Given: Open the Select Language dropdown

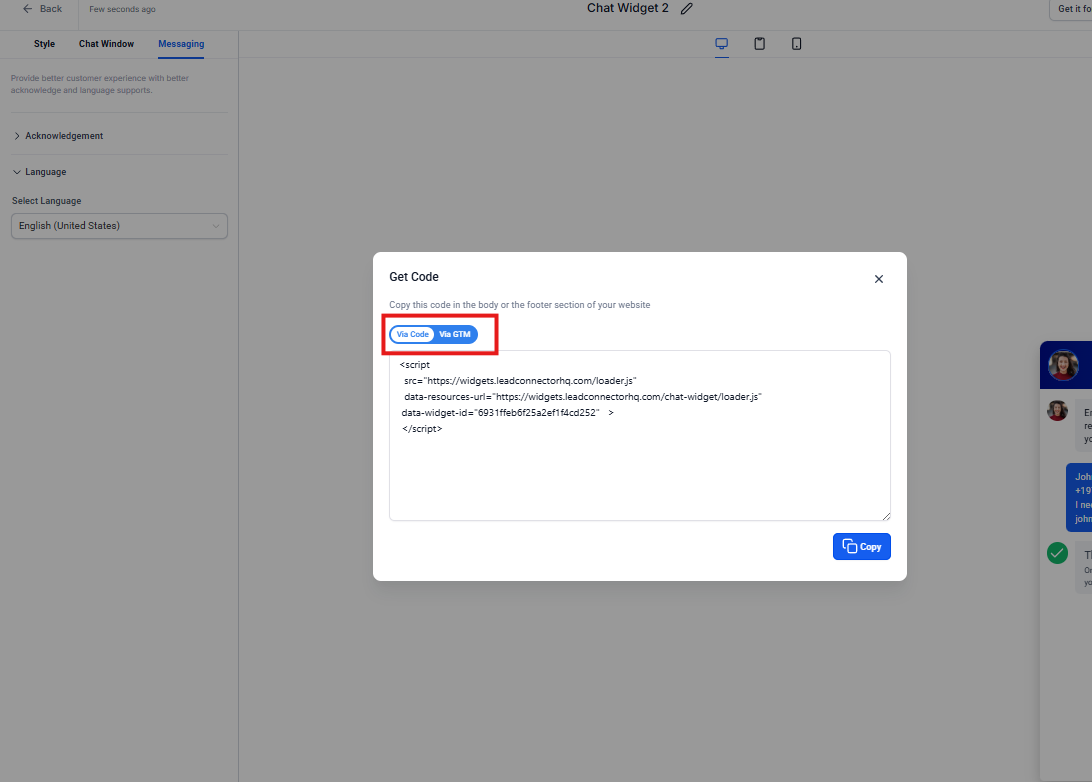Looking at the screenshot, I should pyautogui.click(x=119, y=226).
